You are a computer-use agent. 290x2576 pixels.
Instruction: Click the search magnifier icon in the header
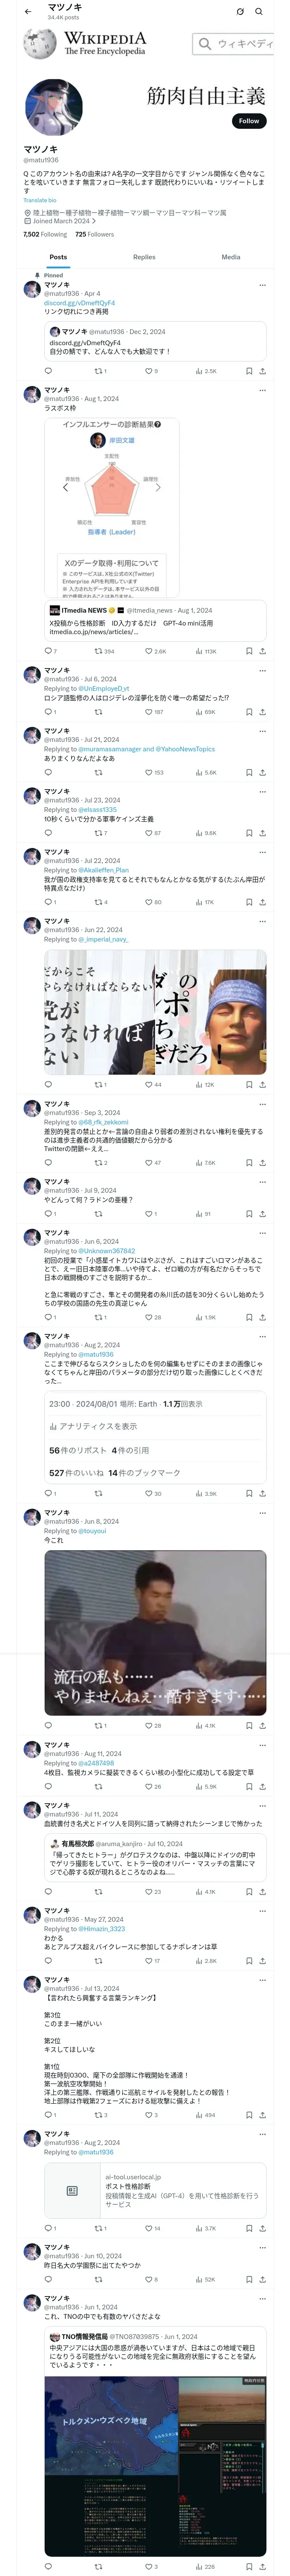click(259, 12)
